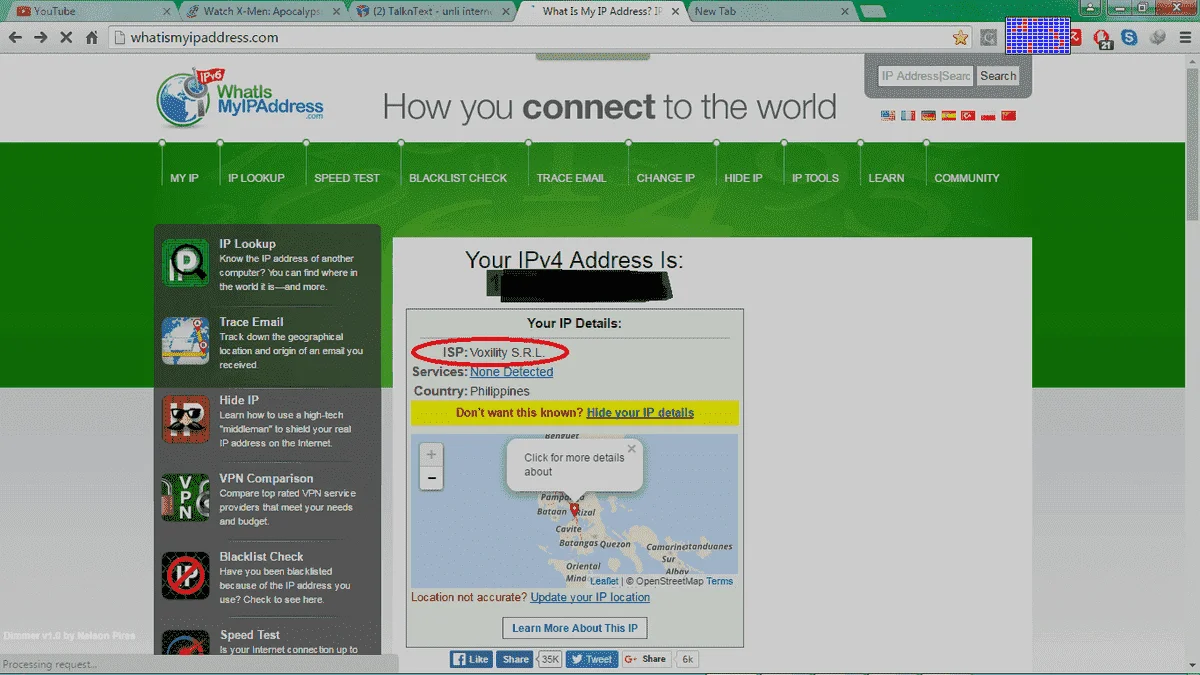
Task: Switch to the New Tab tab
Action: click(x=770, y=11)
